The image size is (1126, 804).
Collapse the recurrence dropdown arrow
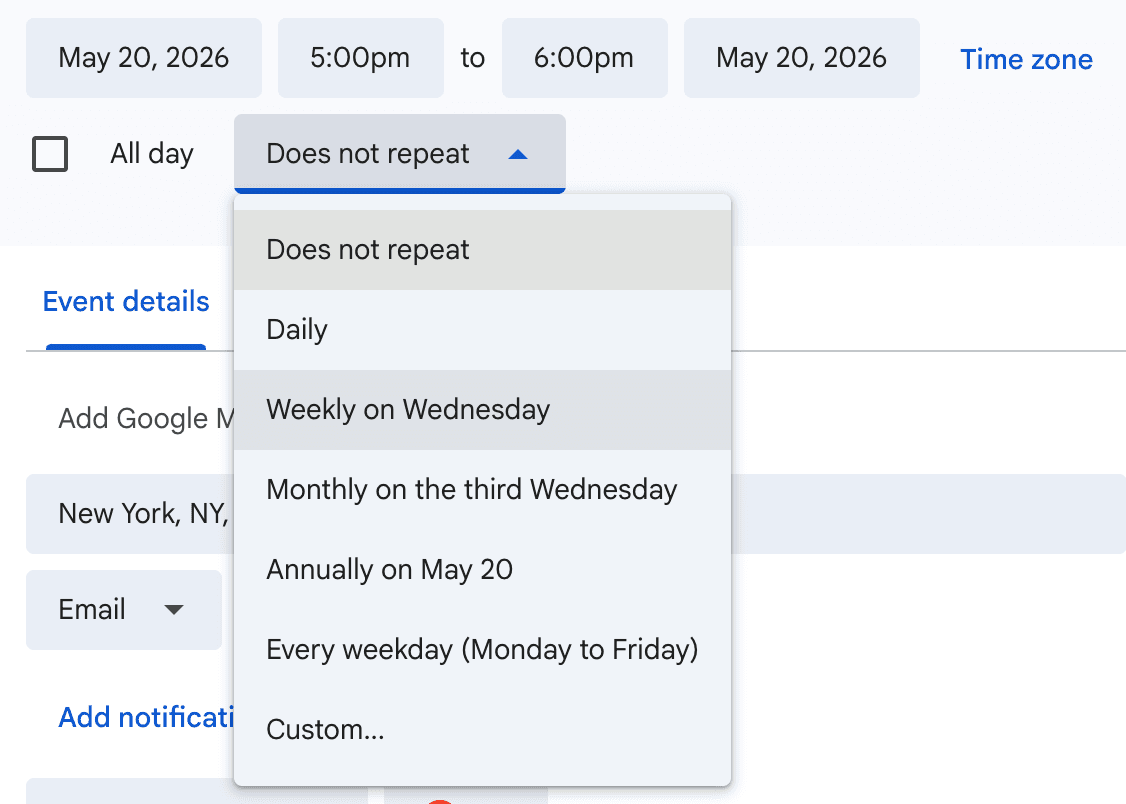coord(518,153)
